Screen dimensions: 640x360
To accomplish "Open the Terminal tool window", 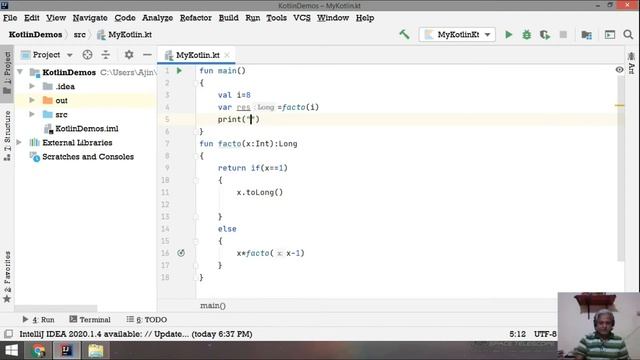I will [90, 320].
